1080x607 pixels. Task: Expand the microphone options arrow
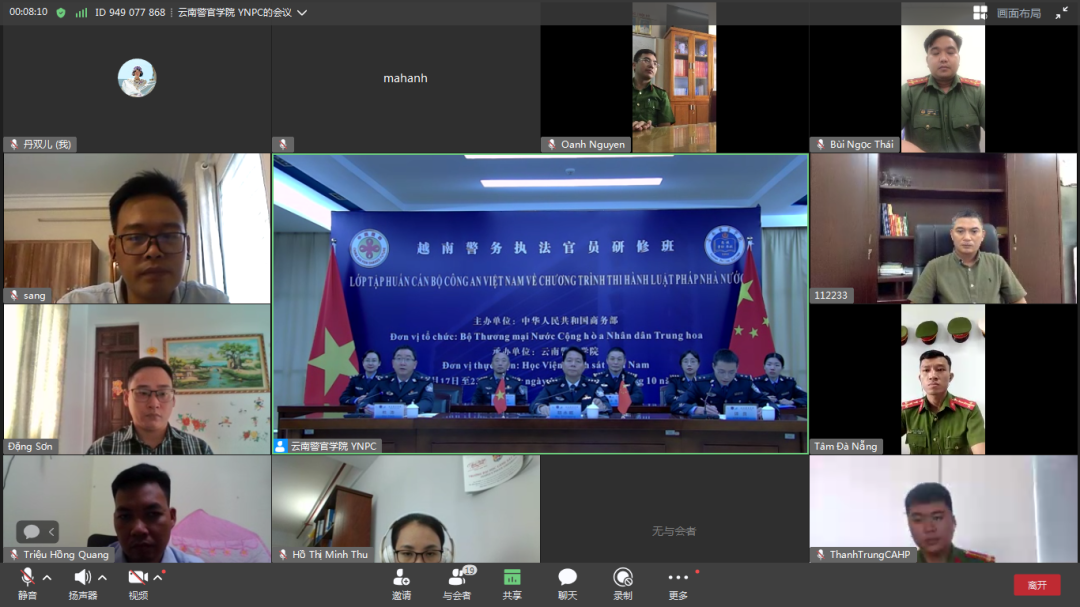(x=47, y=578)
